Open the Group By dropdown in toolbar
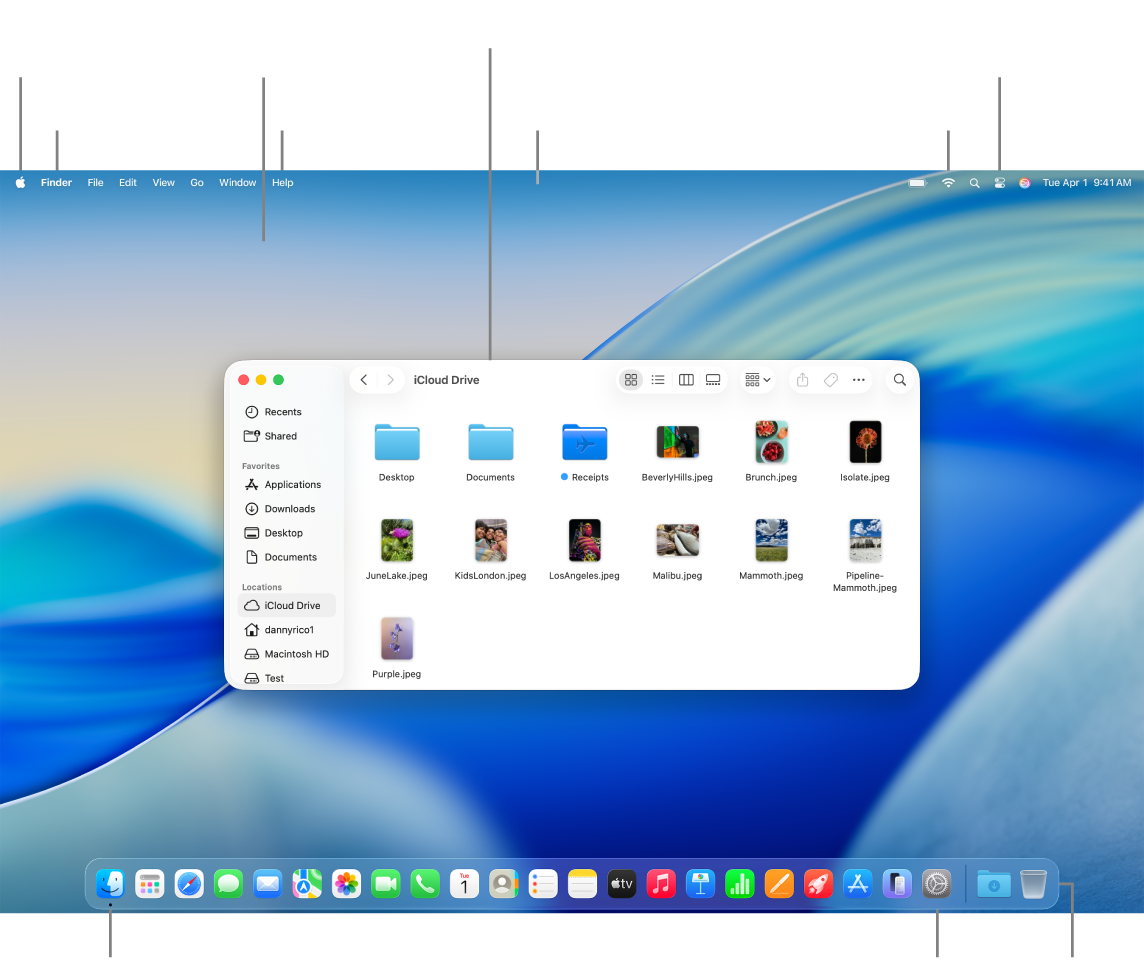 tap(757, 380)
